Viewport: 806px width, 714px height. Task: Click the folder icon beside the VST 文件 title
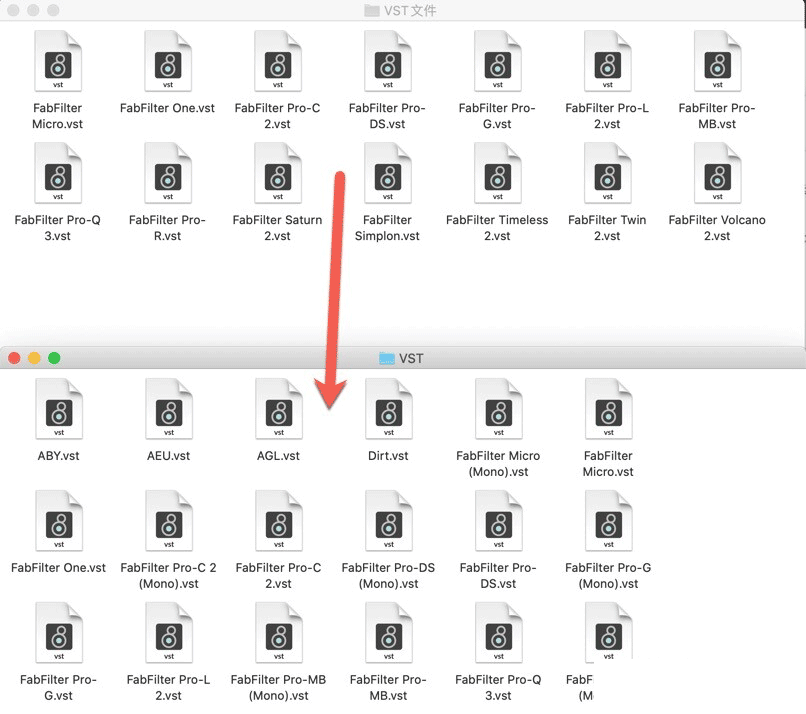[x=372, y=10]
